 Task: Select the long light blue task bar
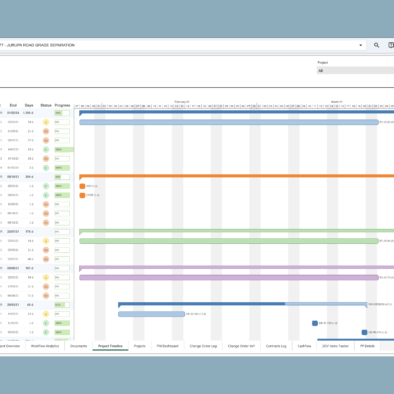229,122
